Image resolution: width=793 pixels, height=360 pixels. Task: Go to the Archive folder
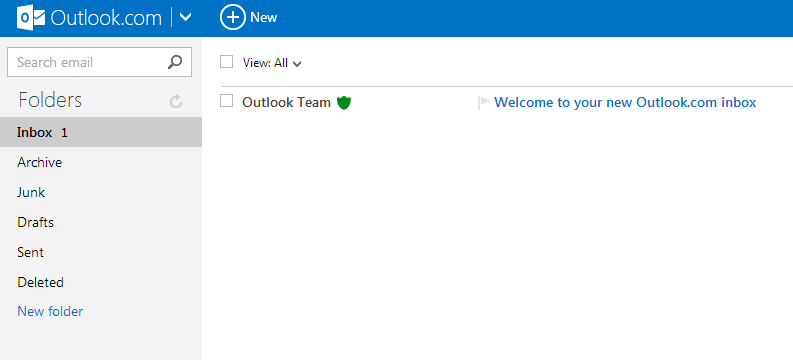coord(101,162)
